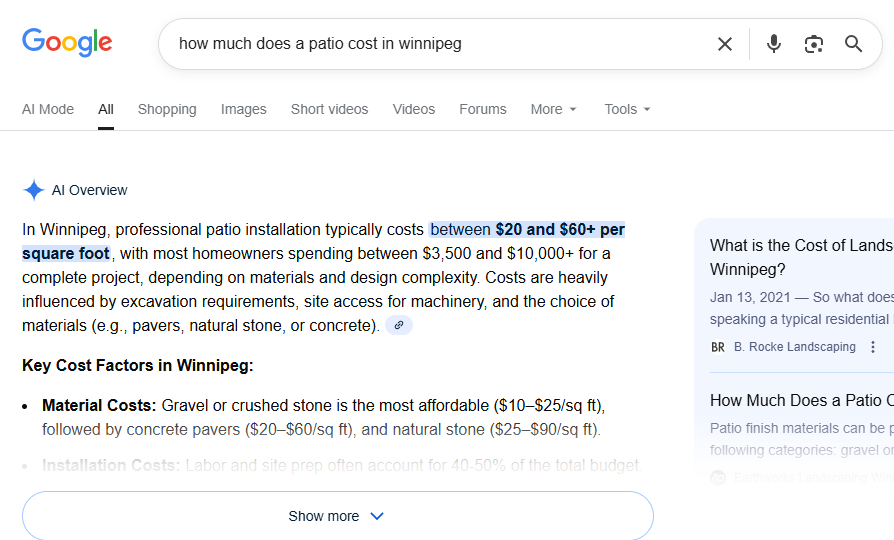
Task: Start a voice search with microphone
Action: point(773,44)
